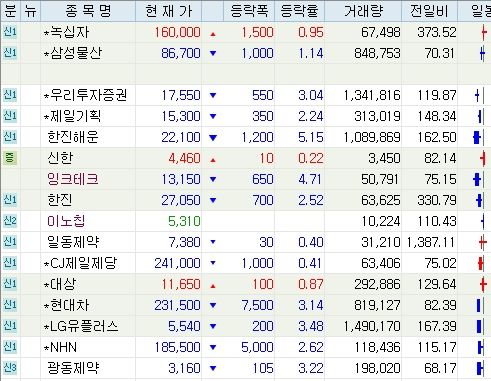Select the 제일기획 stock name
Viewport: 491px width, 381px height.
click(x=73, y=116)
